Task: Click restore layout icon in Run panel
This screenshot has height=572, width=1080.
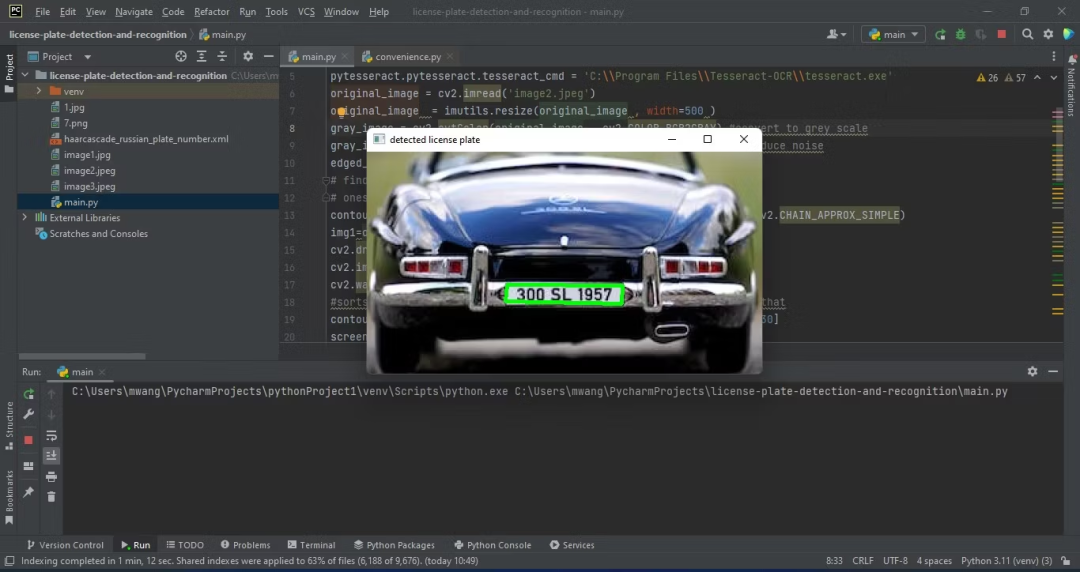Action: point(28,466)
